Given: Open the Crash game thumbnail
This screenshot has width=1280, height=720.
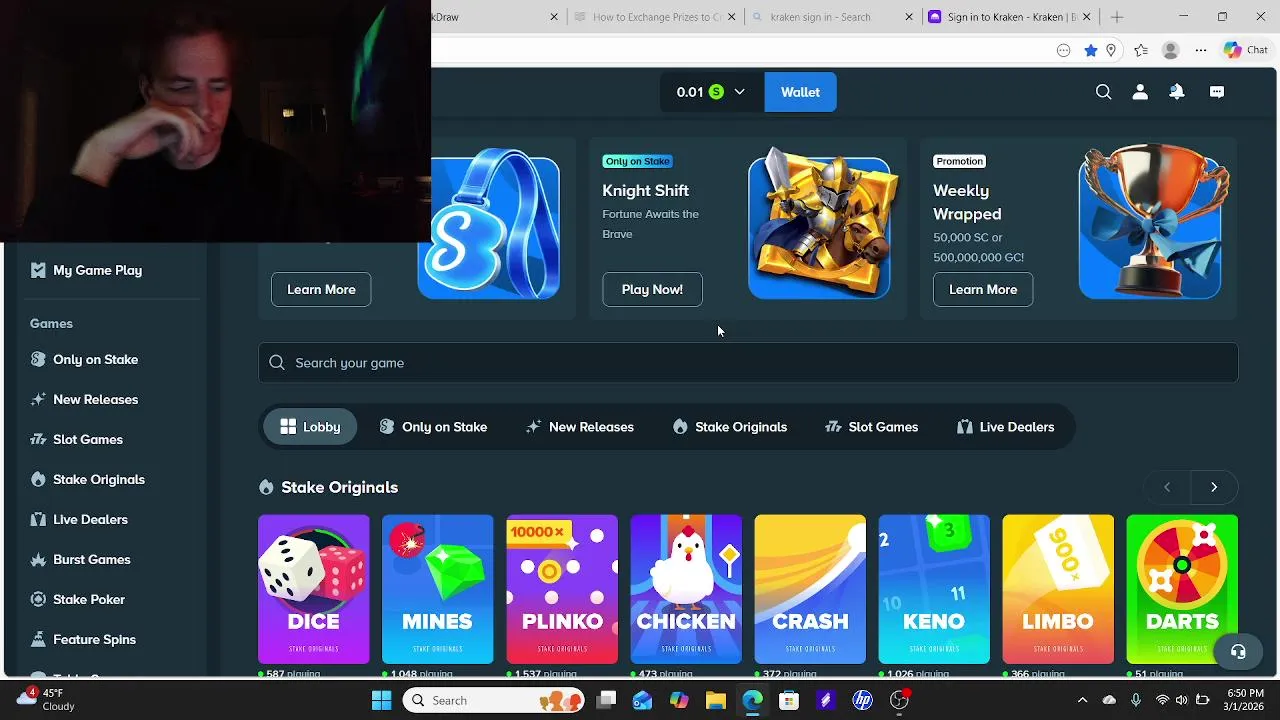Looking at the screenshot, I should click(x=810, y=589).
